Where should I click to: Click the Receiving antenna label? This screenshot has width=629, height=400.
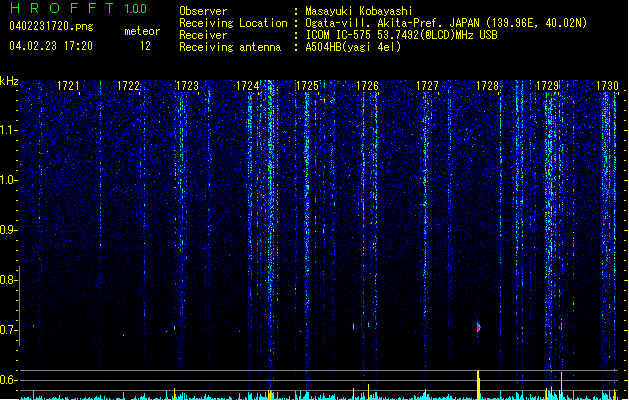230,47
